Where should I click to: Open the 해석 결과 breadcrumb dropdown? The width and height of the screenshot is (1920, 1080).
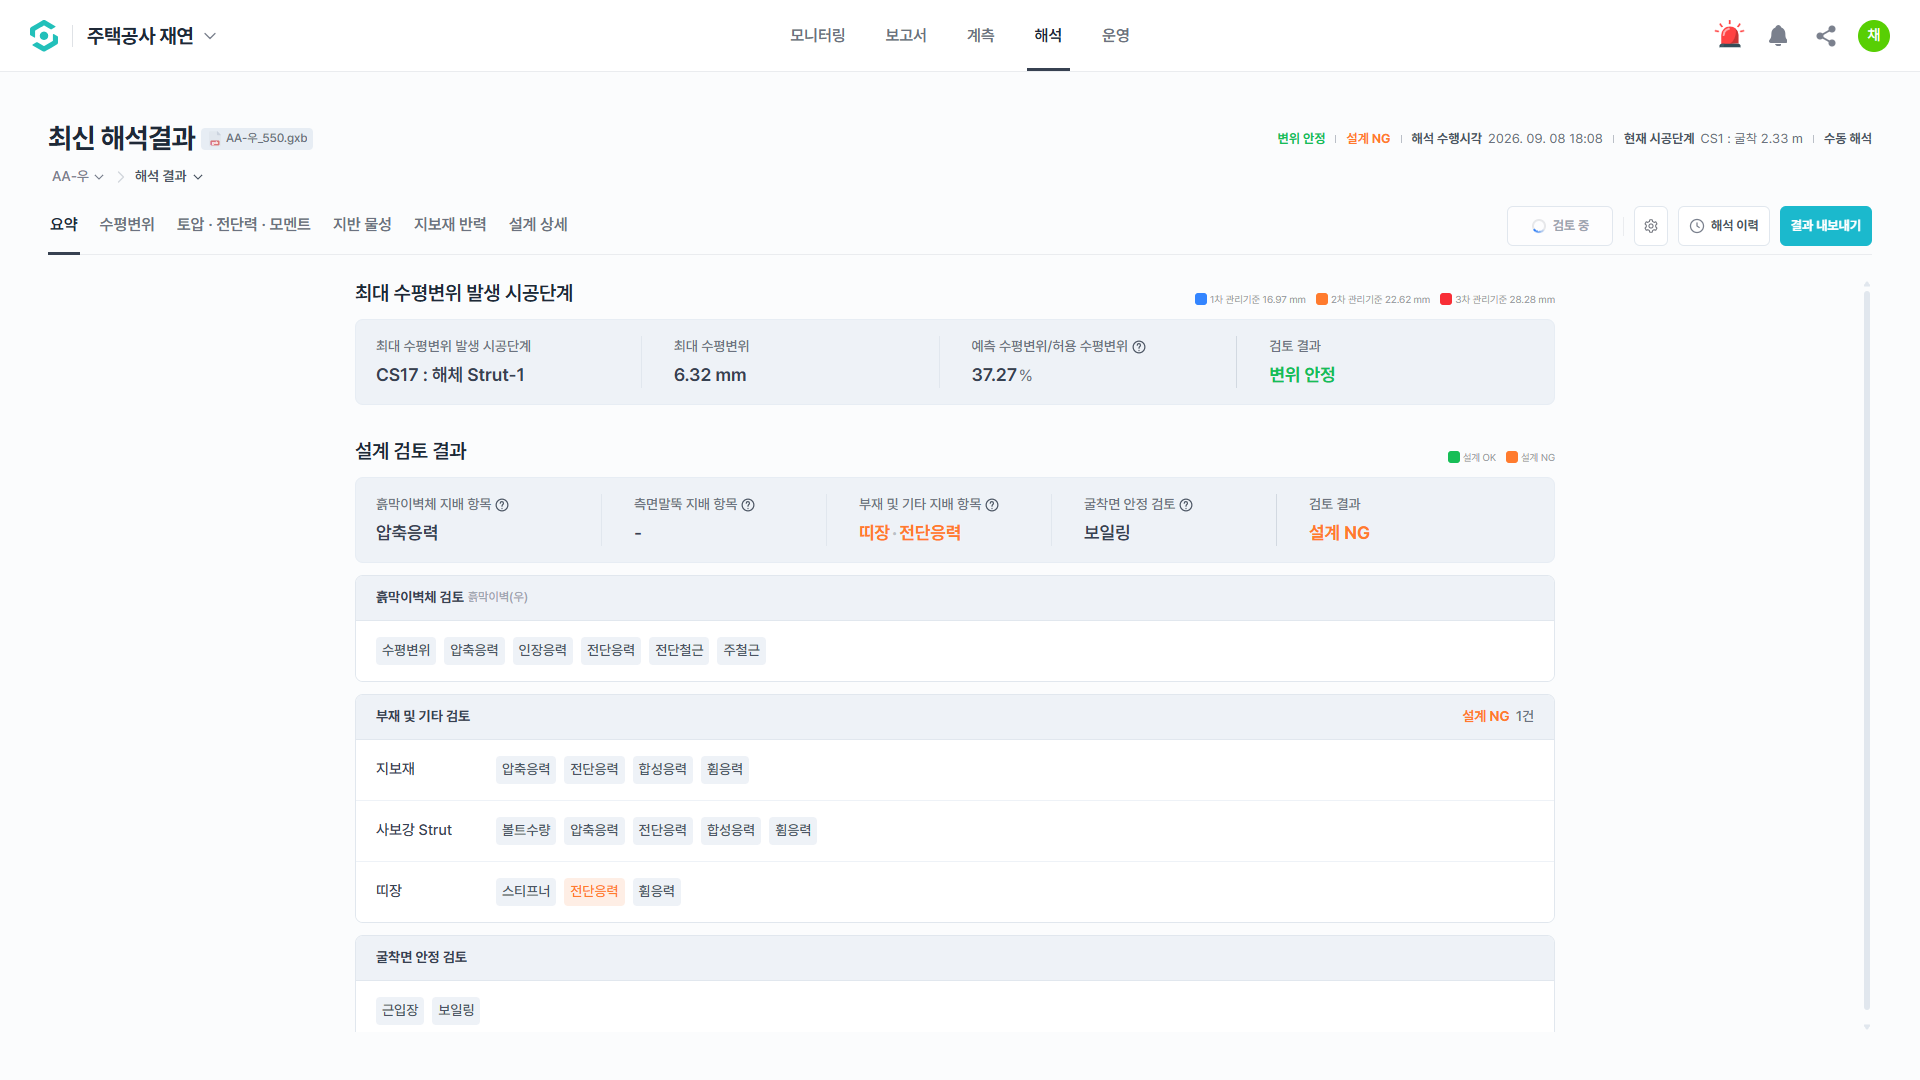(x=169, y=176)
